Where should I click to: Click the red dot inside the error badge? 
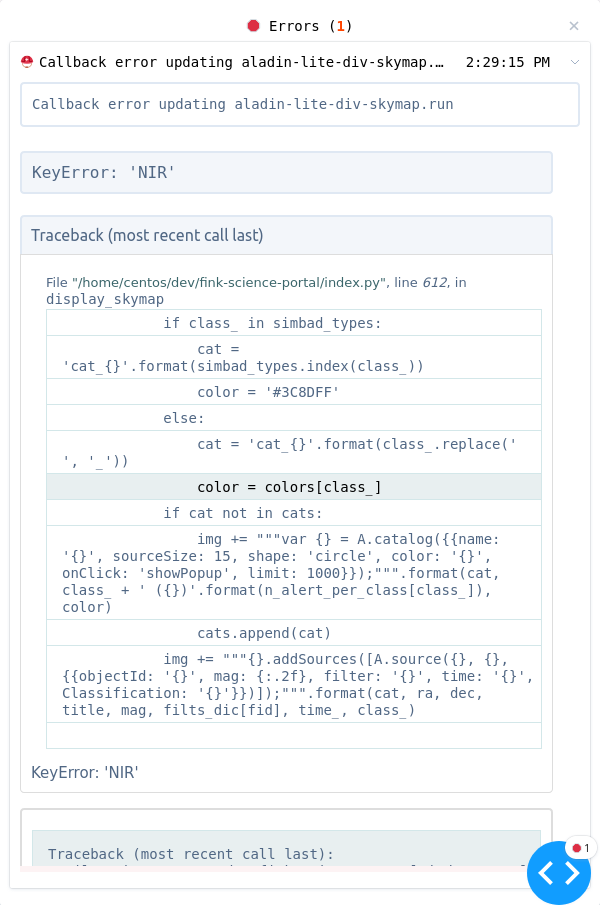pyautogui.click(x=575, y=847)
